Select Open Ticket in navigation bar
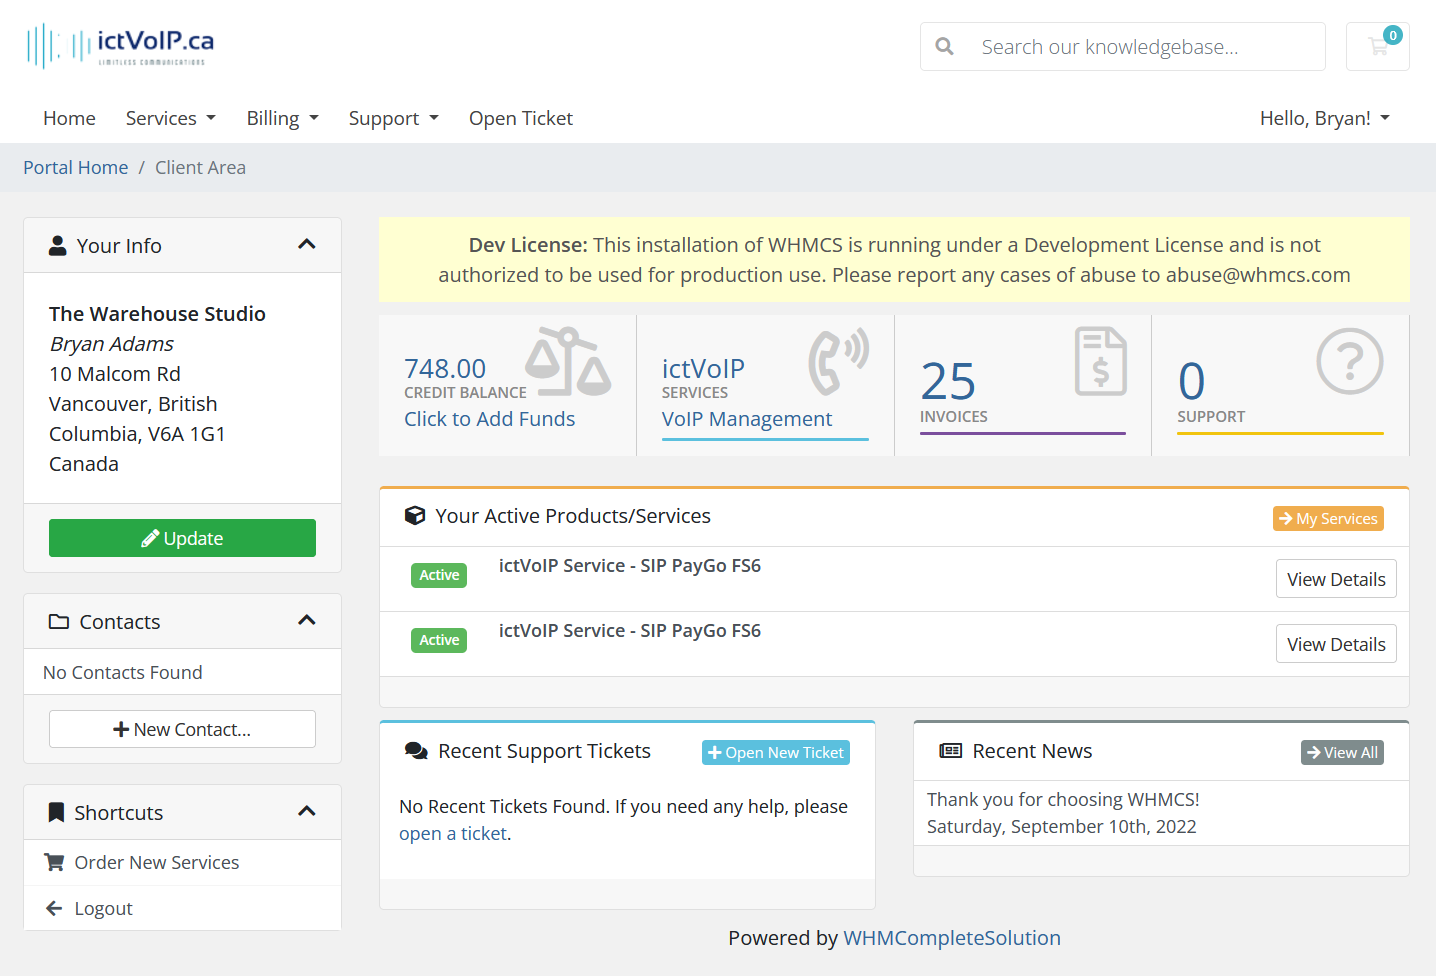The width and height of the screenshot is (1436, 976). click(521, 118)
